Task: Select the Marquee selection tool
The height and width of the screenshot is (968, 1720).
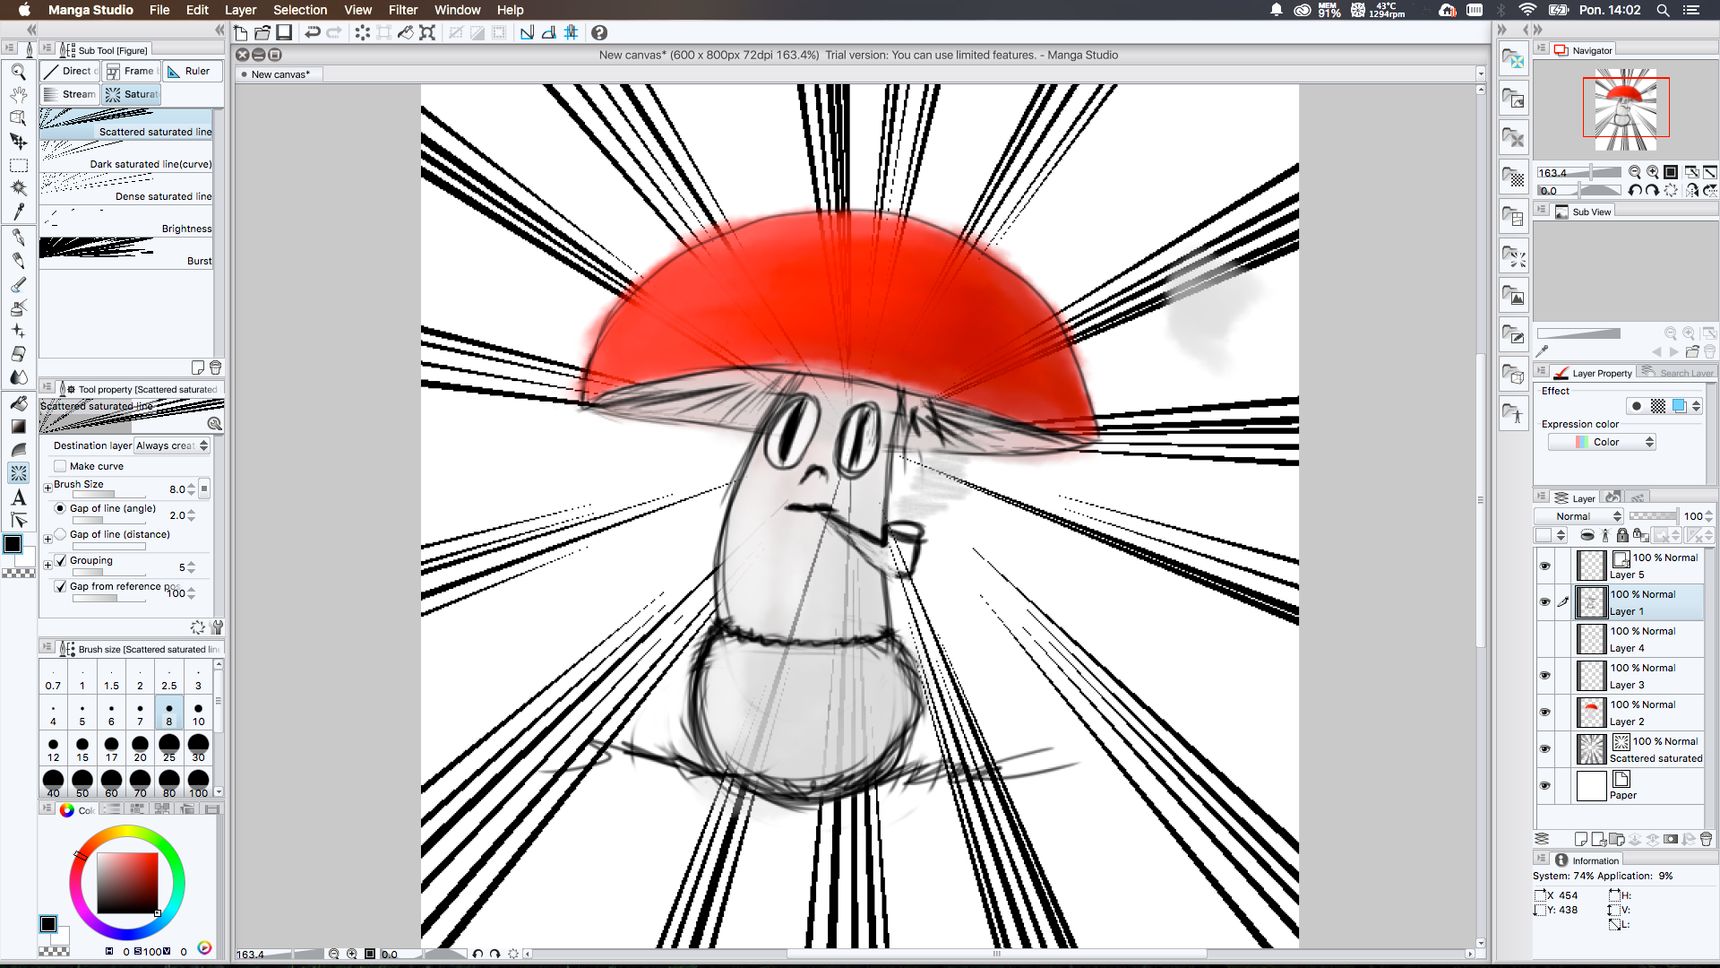Action: [x=18, y=165]
